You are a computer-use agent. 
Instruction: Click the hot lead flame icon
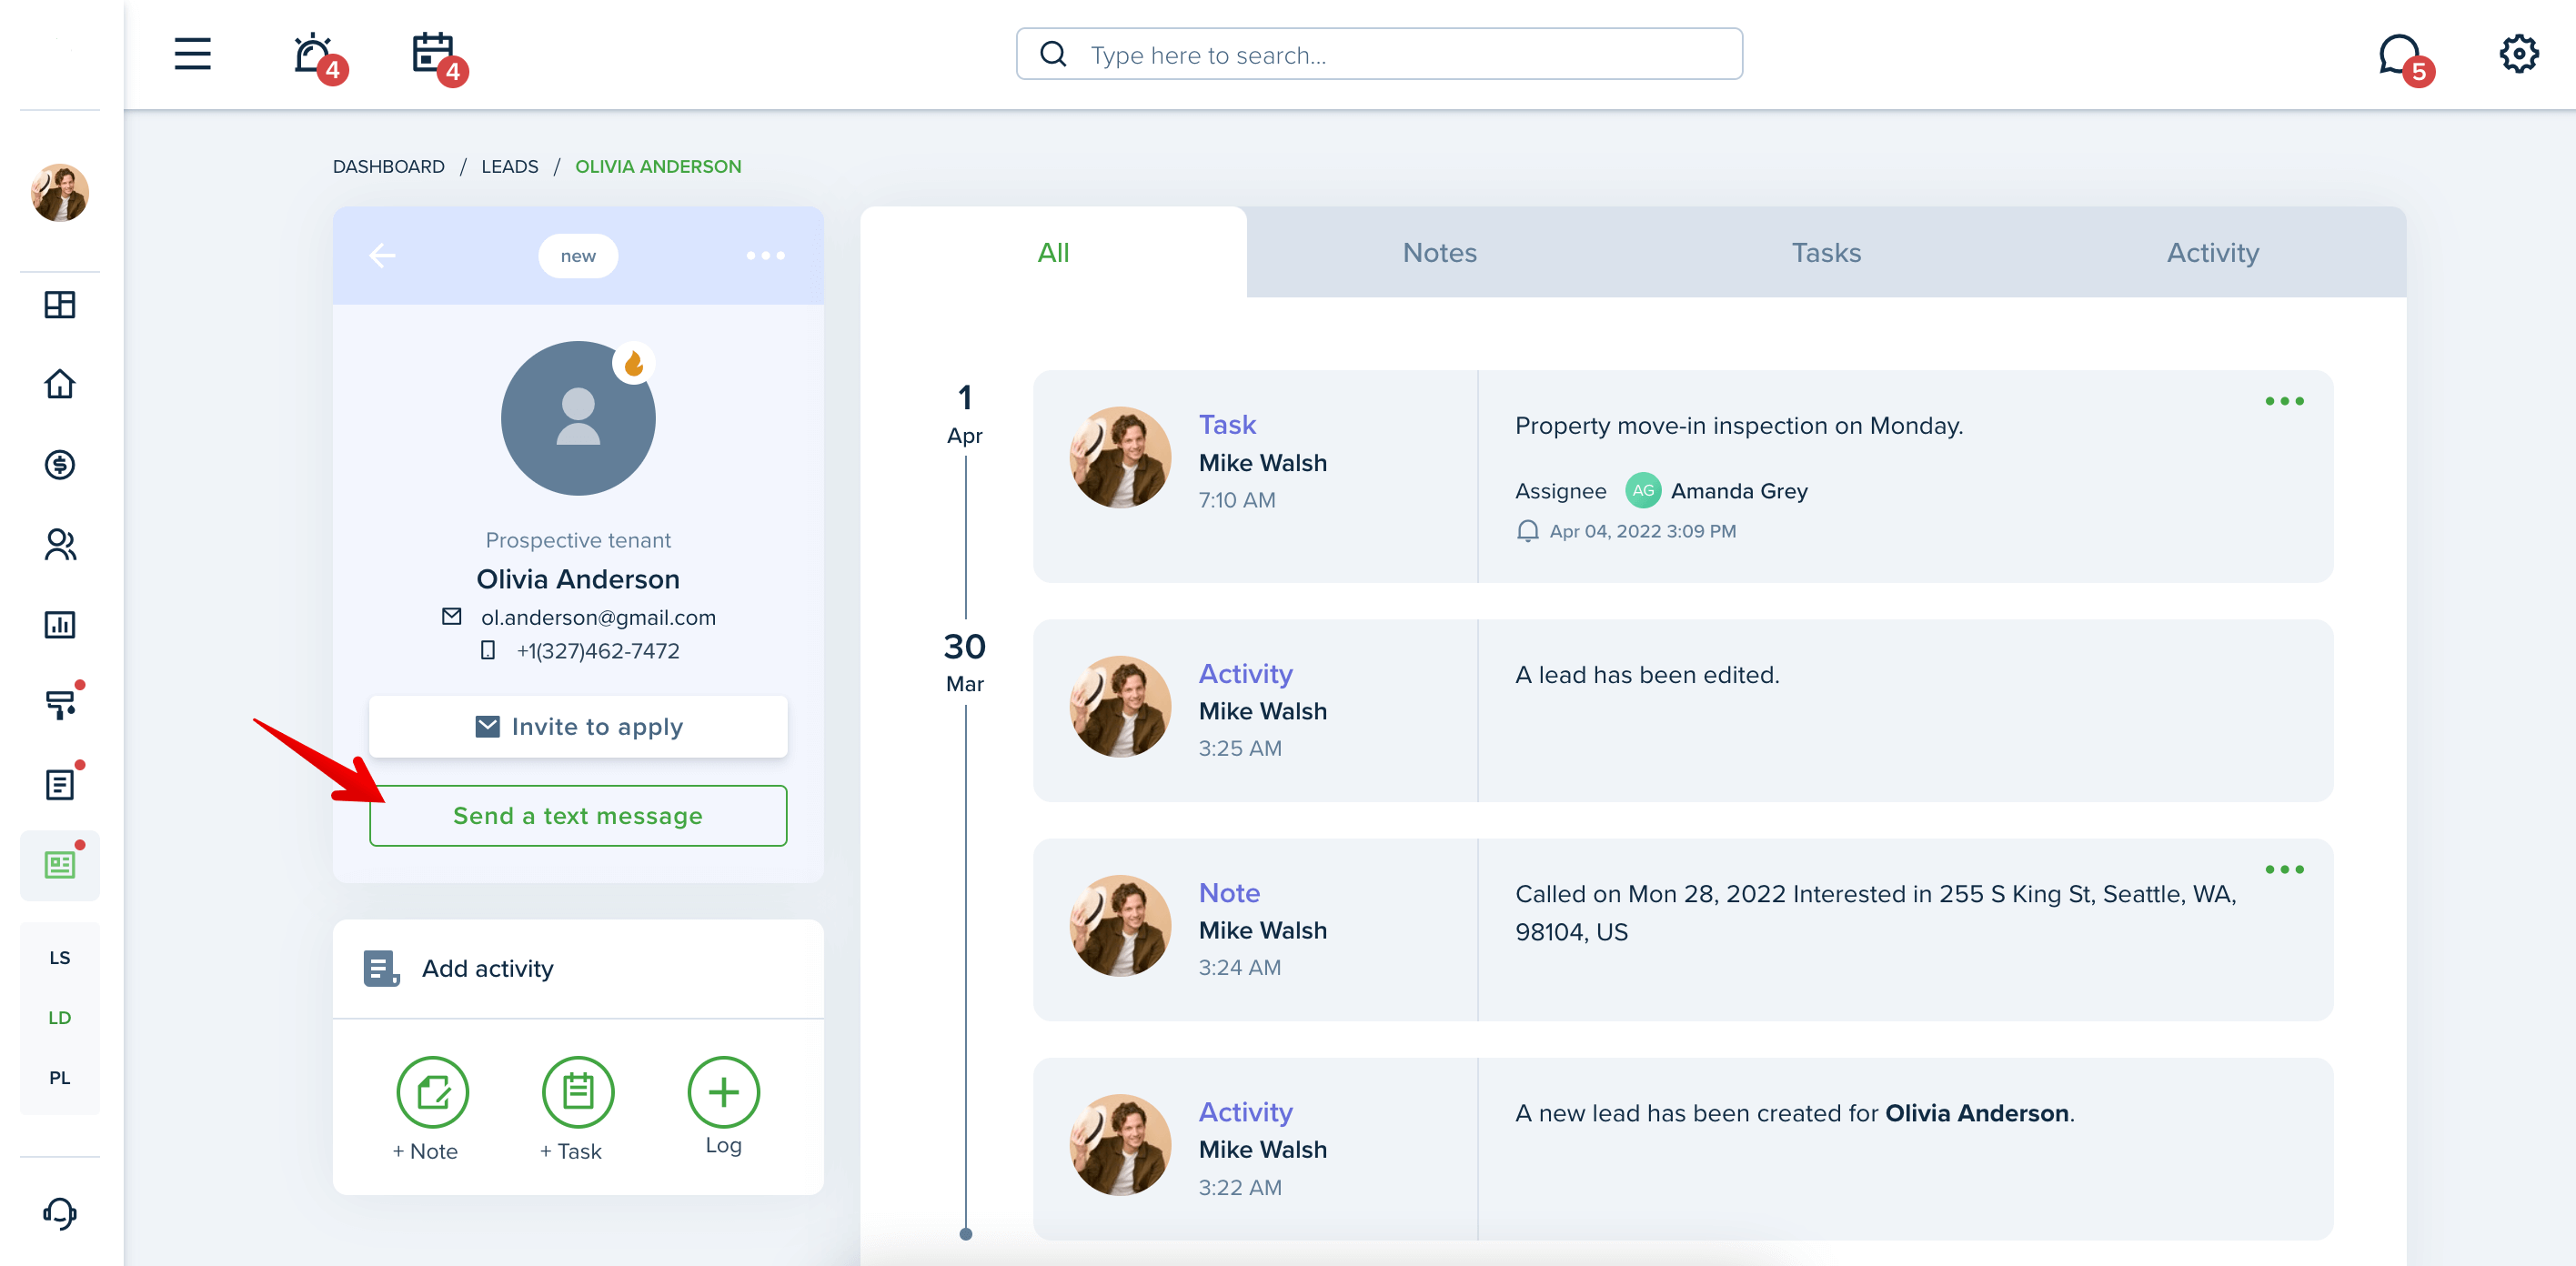[634, 364]
